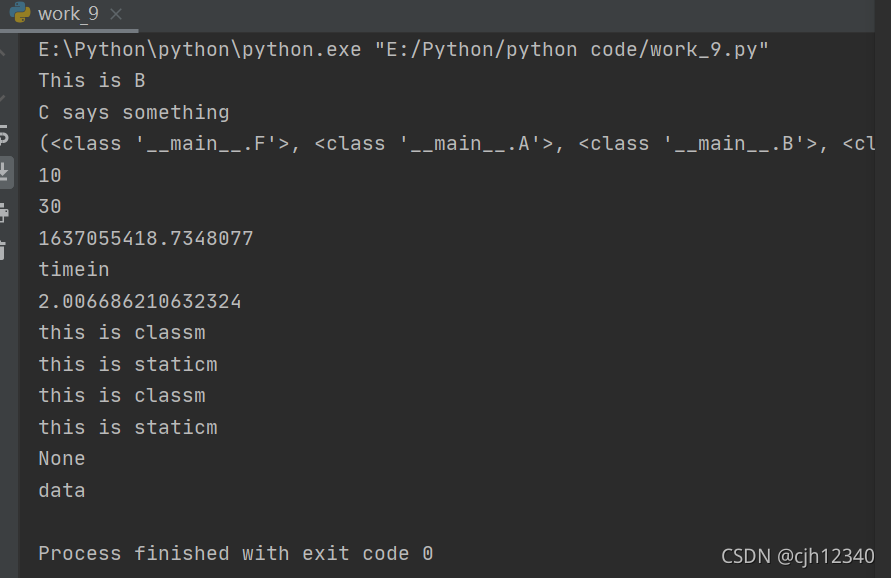This screenshot has height=578, width=891.
Task: Click the last 'this is staticm' line
Action: (x=128, y=427)
